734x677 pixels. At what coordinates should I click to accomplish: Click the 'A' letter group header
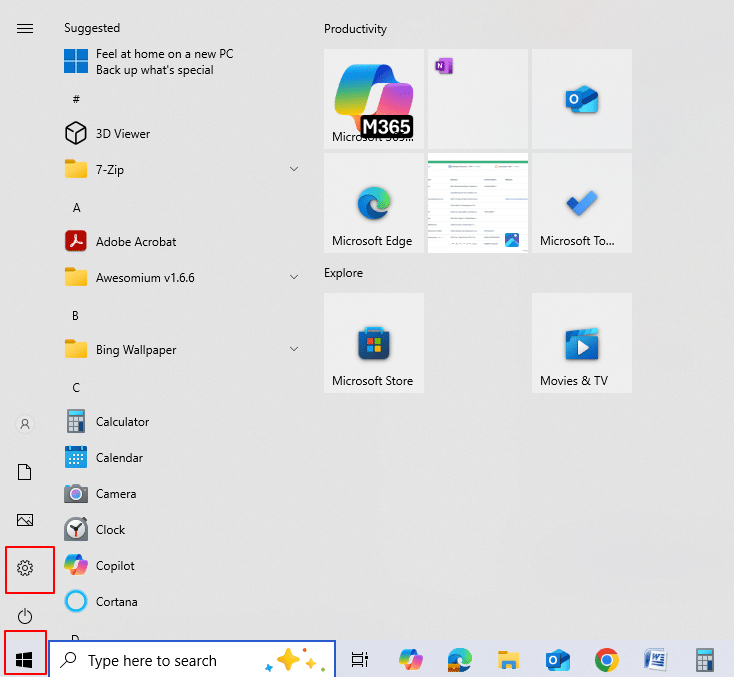76,207
